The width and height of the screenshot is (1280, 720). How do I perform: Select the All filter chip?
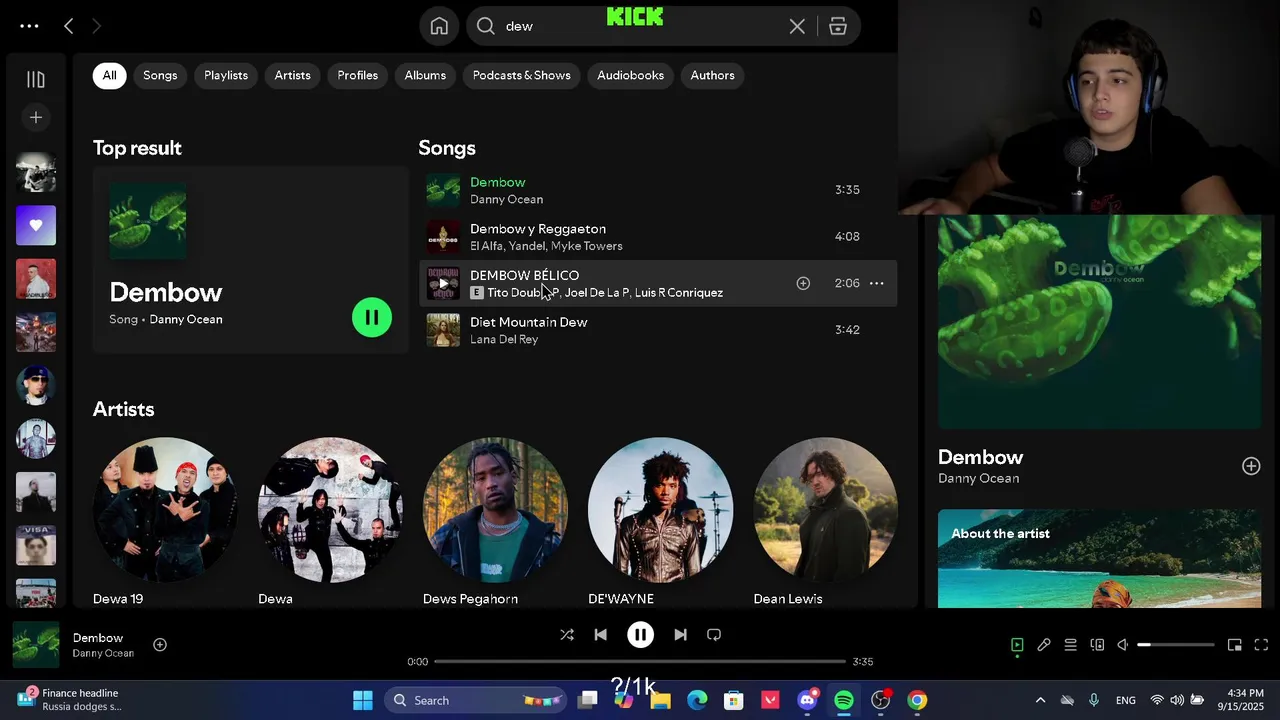109,75
